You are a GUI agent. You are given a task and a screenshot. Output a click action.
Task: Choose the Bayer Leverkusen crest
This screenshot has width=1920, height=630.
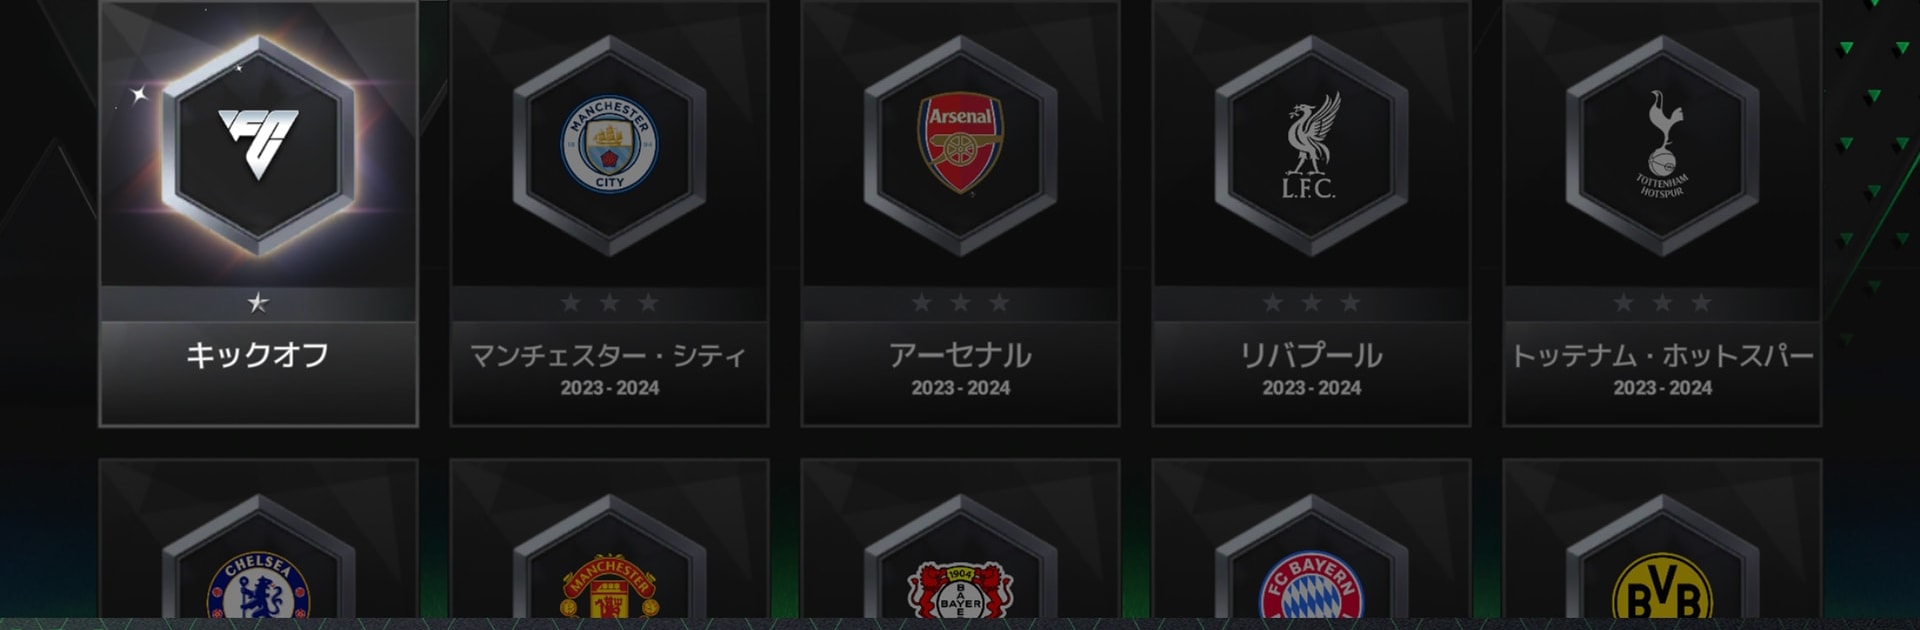pyautogui.click(x=960, y=590)
